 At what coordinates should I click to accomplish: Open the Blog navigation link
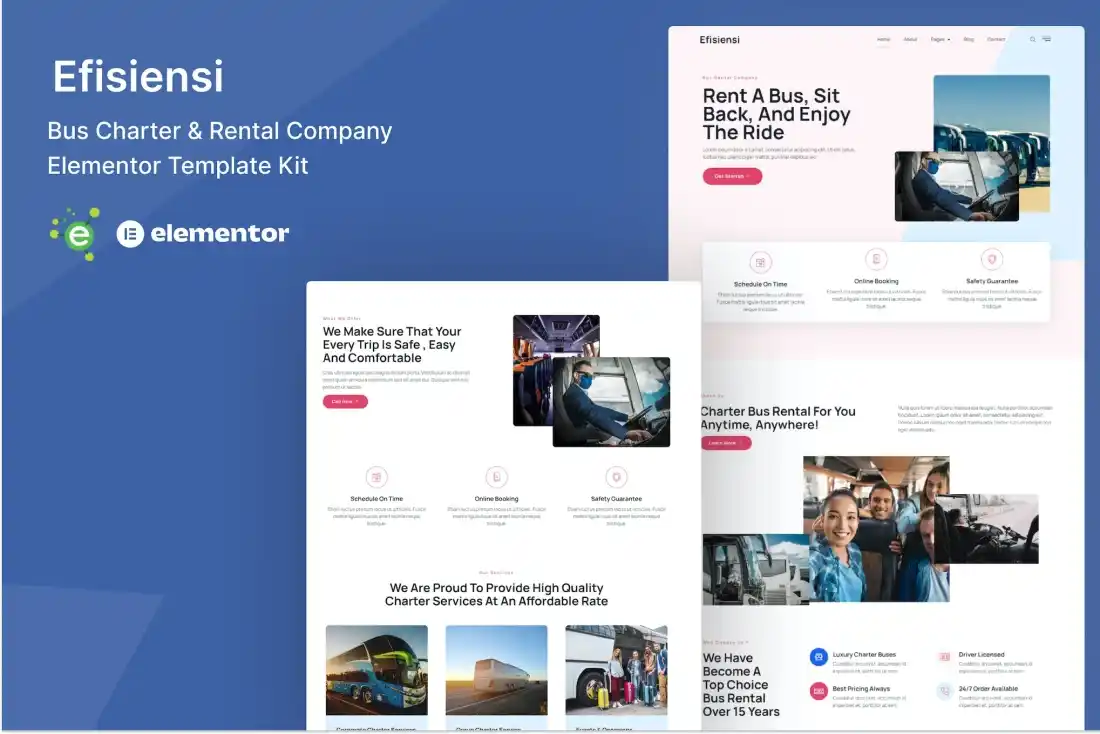968,40
